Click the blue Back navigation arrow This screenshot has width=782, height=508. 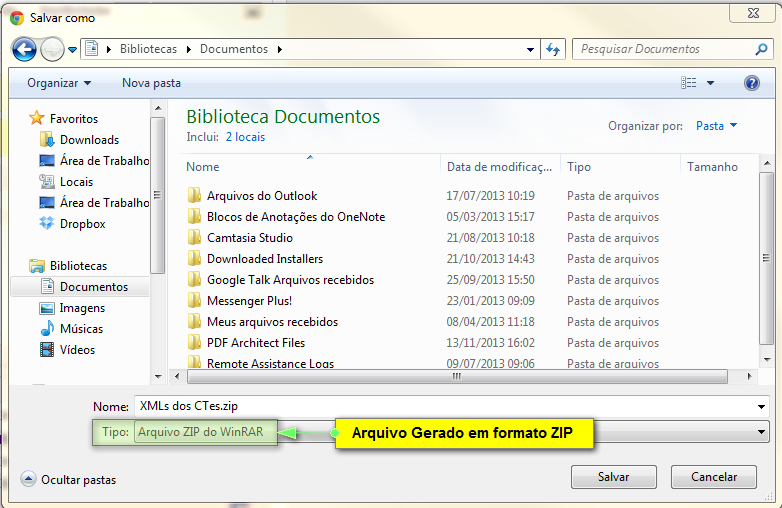24,49
